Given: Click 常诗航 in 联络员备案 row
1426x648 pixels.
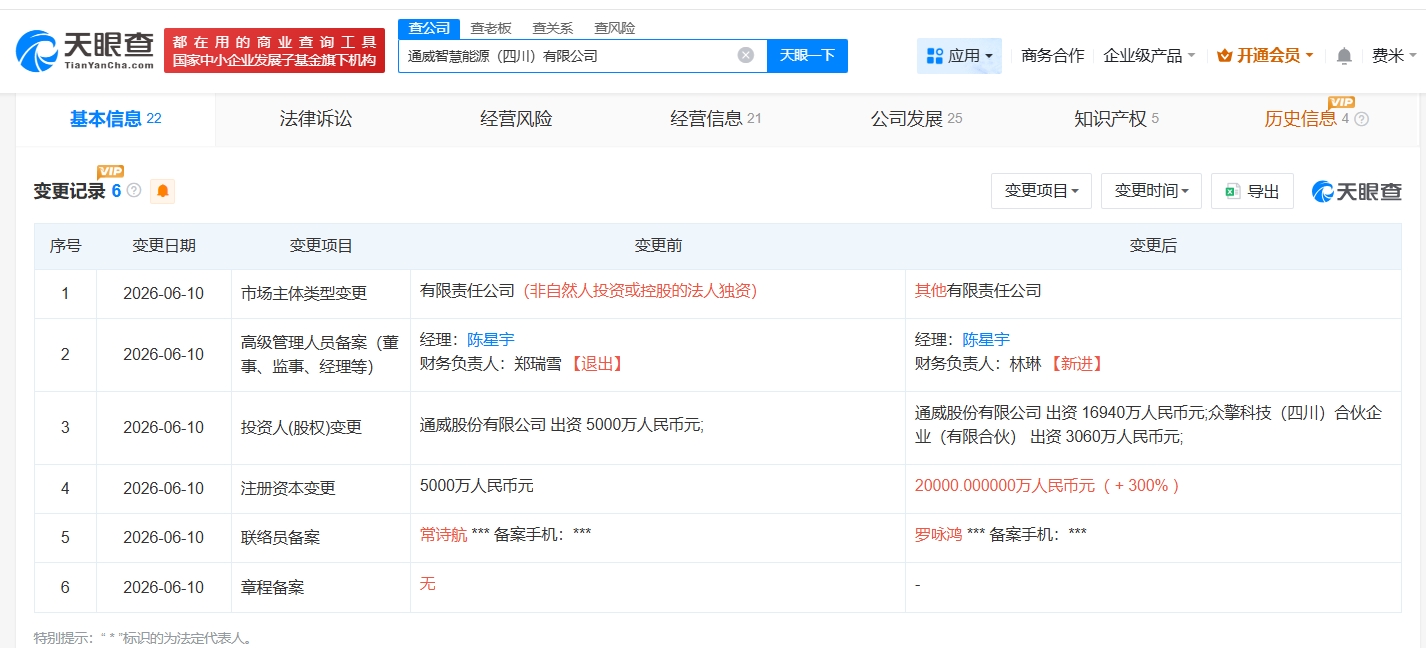Looking at the screenshot, I should tap(443, 534).
